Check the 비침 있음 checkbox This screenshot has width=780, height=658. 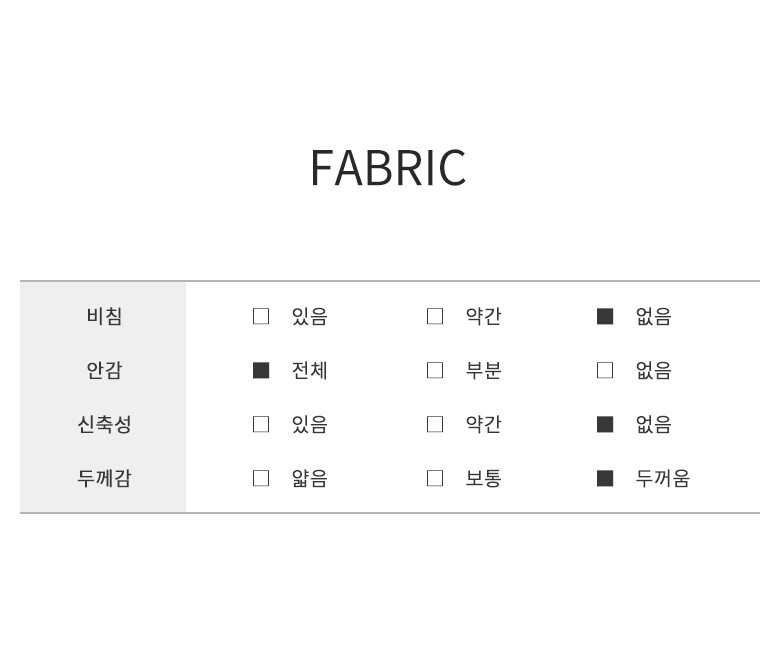point(261,316)
